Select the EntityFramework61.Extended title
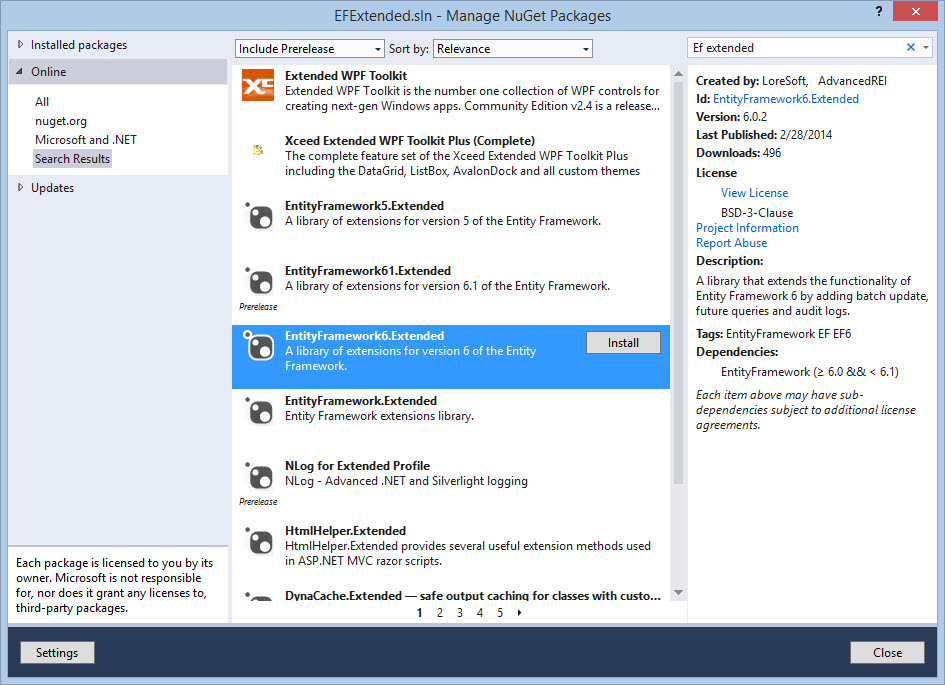Screen dimensions: 945x685 [368, 271]
